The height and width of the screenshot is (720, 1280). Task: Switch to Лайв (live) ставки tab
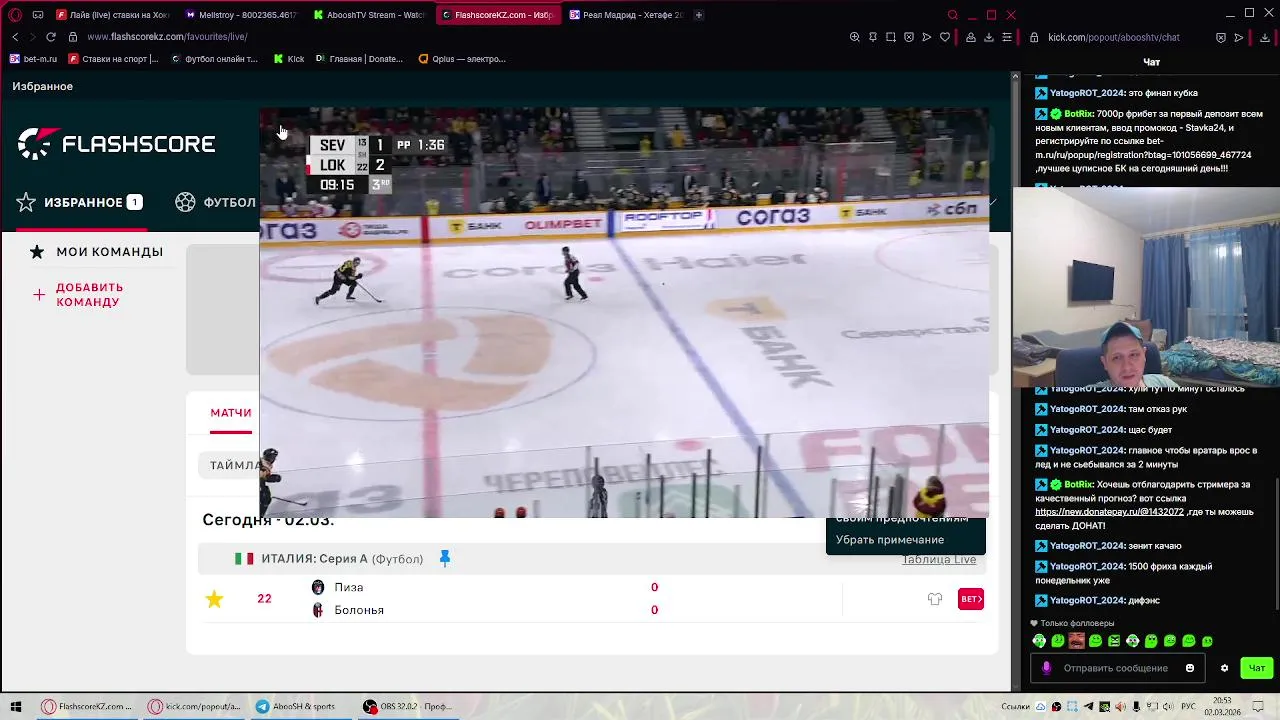(113, 15)
